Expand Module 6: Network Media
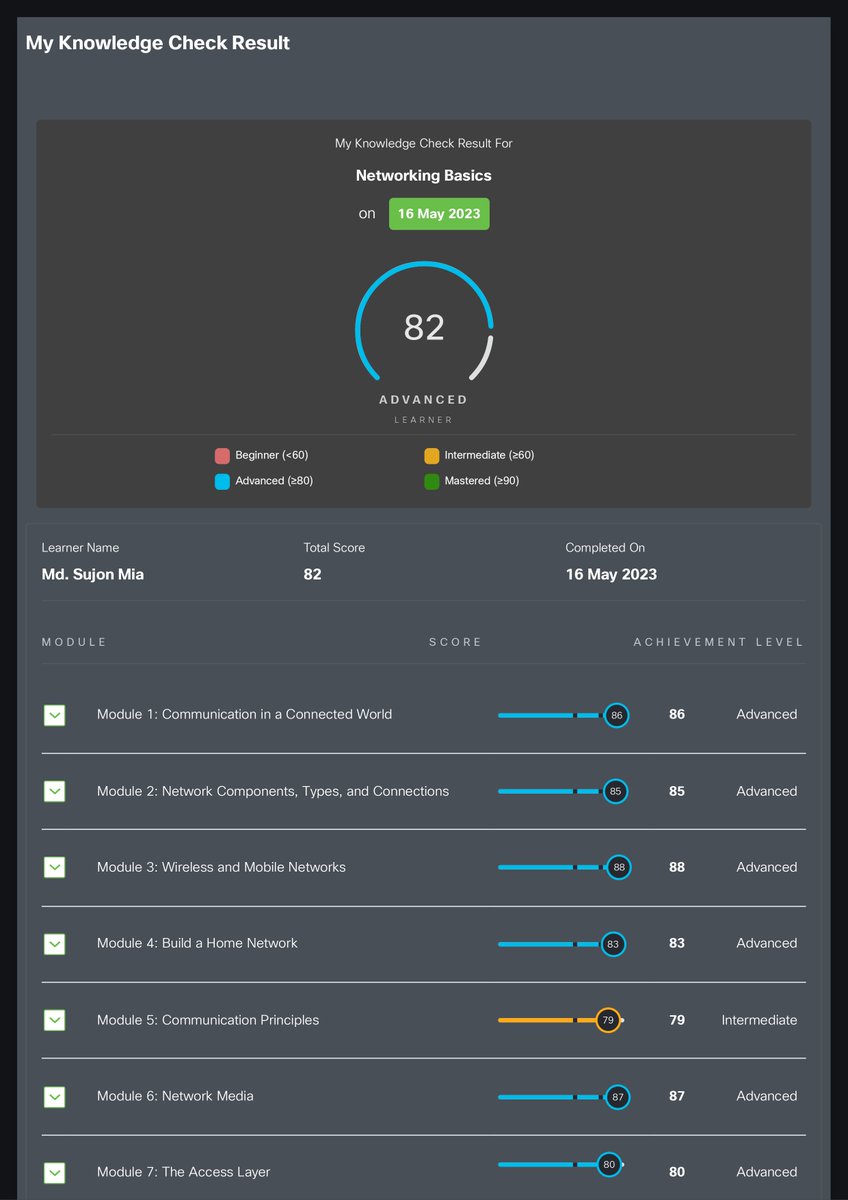This screenshot has width=848, height=1200. pyautogui.click(x=55, y=1096)
